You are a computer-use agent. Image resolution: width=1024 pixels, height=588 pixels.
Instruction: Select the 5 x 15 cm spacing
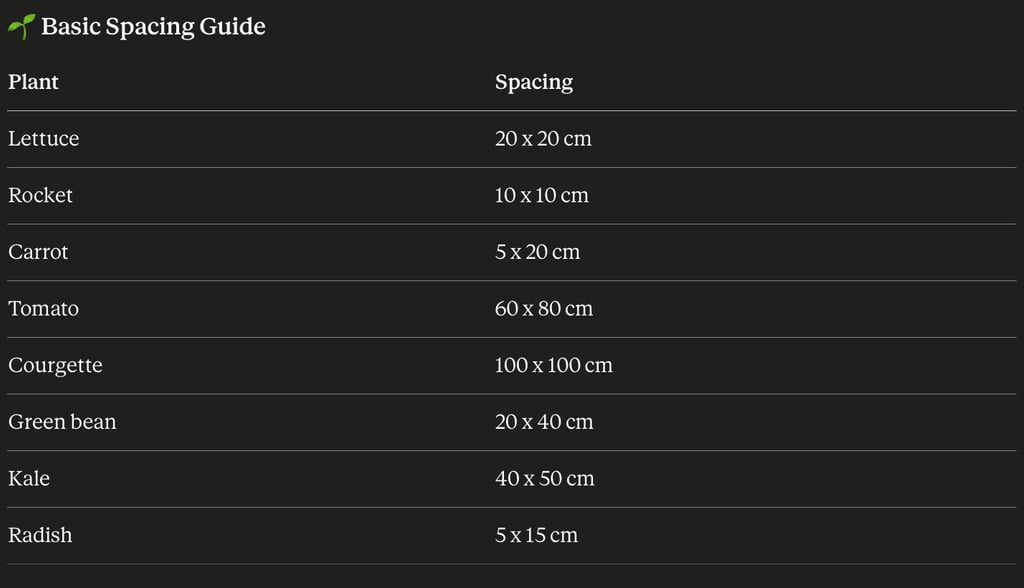coord(536,536)
